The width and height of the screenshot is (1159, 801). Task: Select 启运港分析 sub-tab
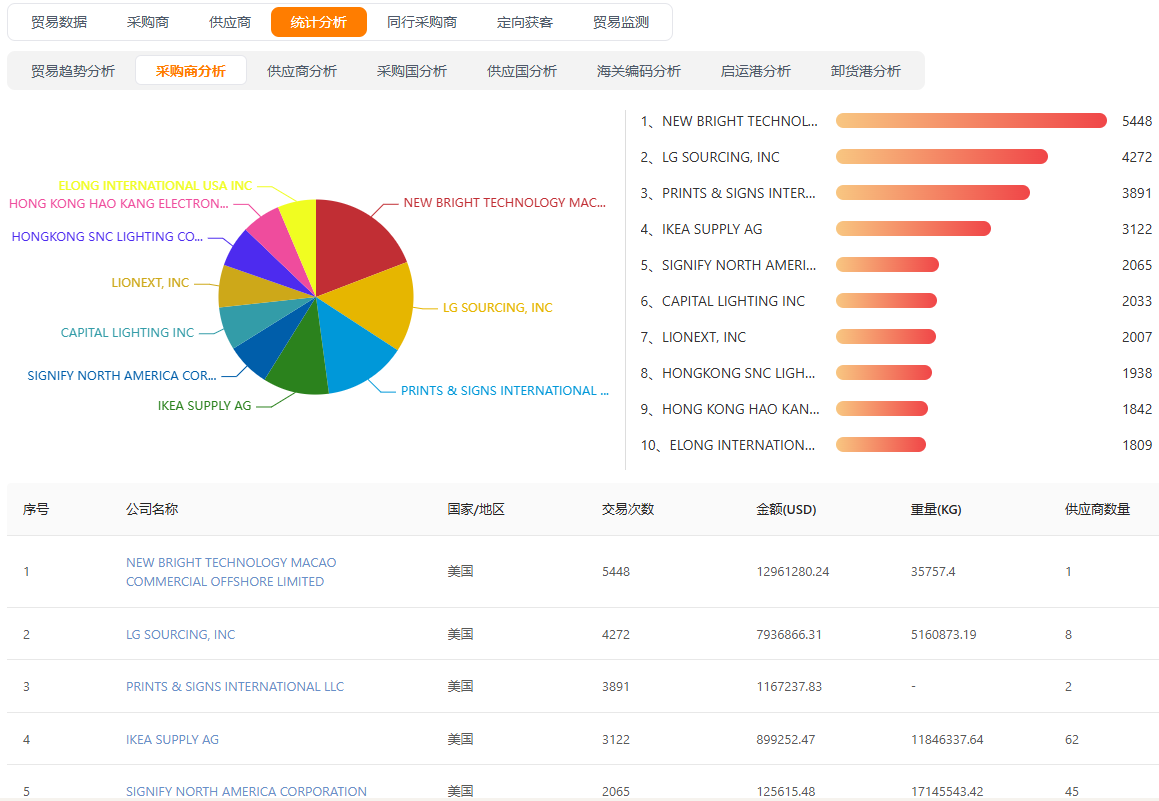coord(755,71)
